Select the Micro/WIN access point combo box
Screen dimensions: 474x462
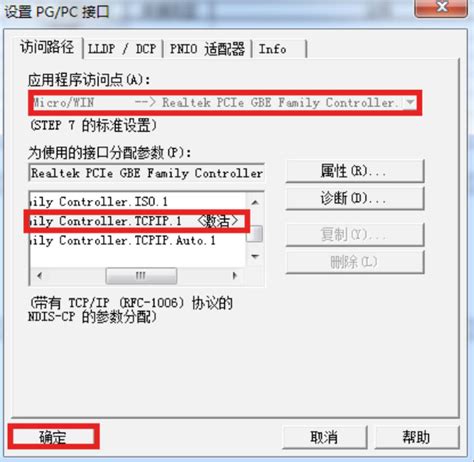point(225,102)
